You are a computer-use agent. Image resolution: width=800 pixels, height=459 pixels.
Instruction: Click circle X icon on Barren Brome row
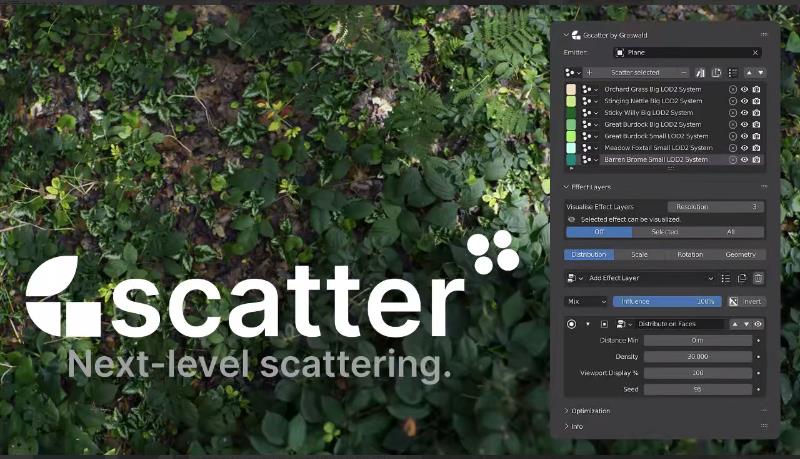[733, 160]
